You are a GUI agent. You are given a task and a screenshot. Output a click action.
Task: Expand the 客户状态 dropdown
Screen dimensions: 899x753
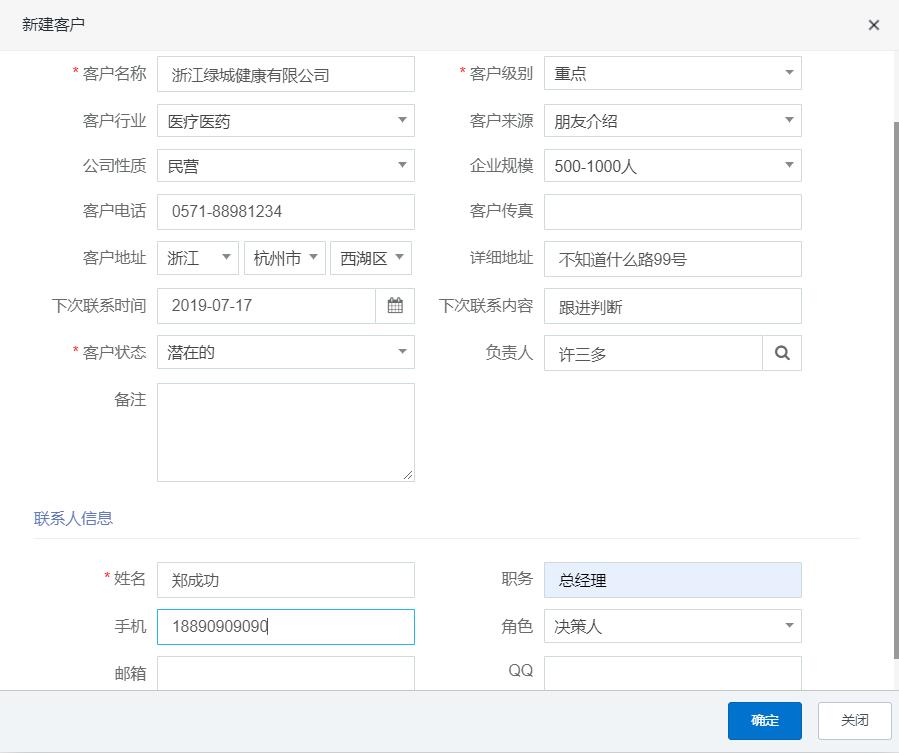click(285, 352)
